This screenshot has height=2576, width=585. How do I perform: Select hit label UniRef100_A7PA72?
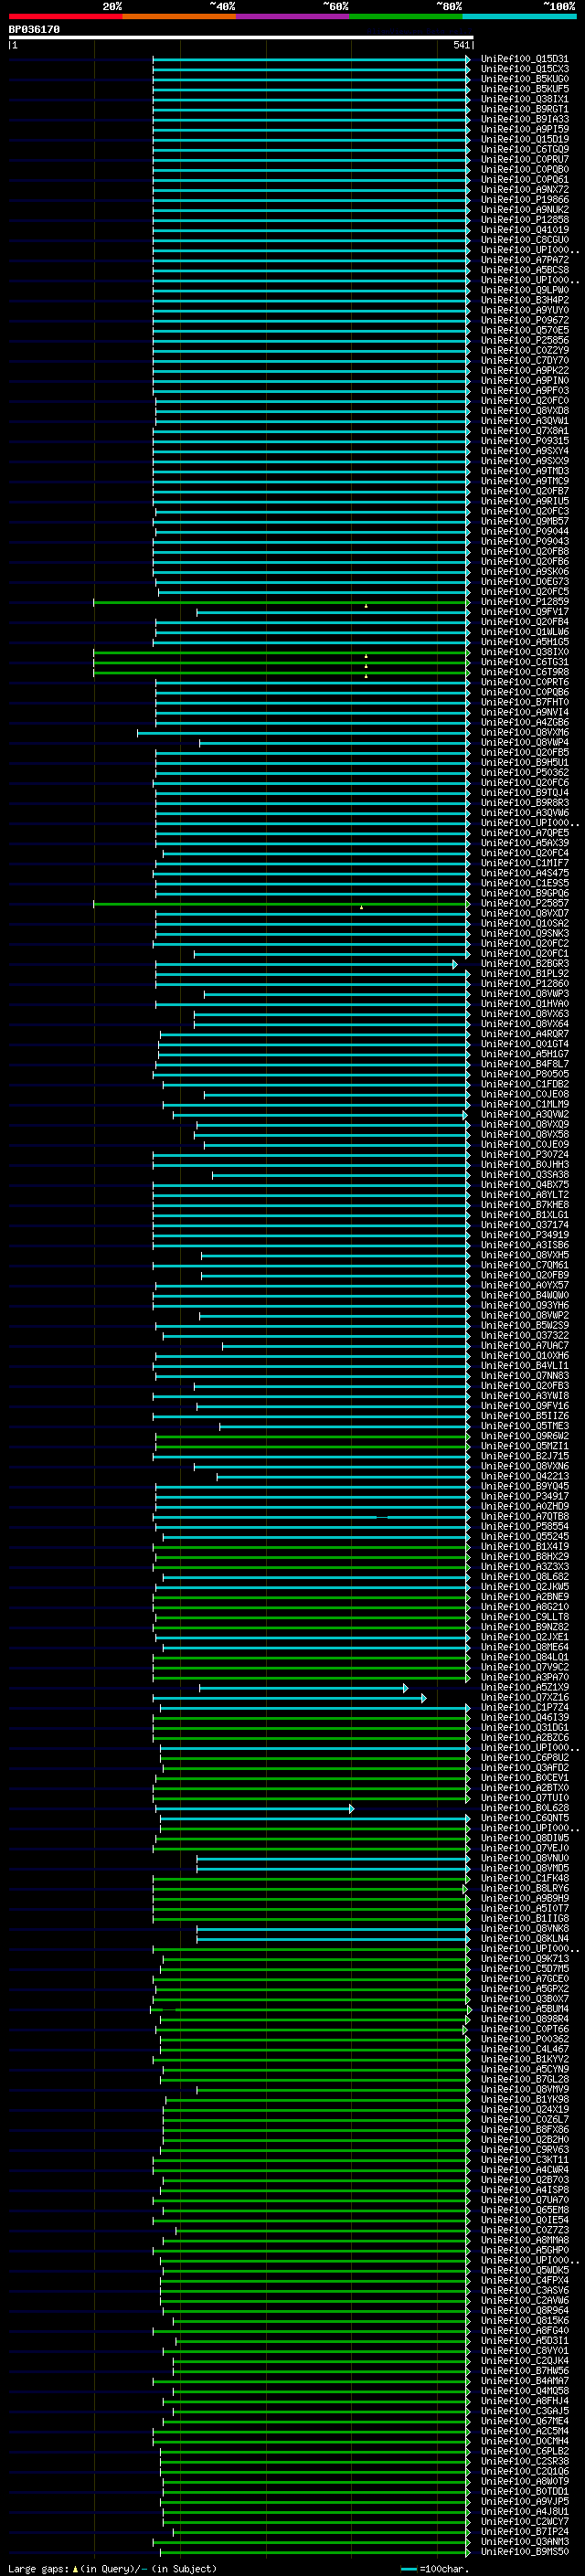click(524, 260)
